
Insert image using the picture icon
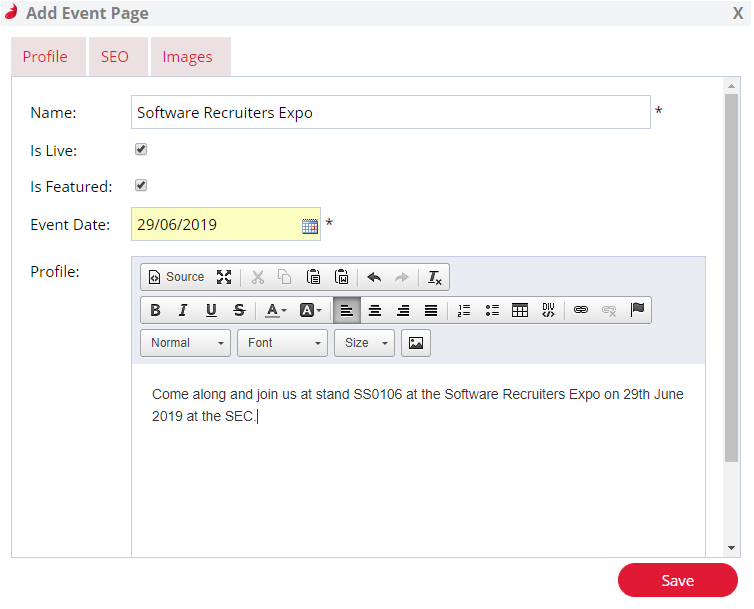416,343
